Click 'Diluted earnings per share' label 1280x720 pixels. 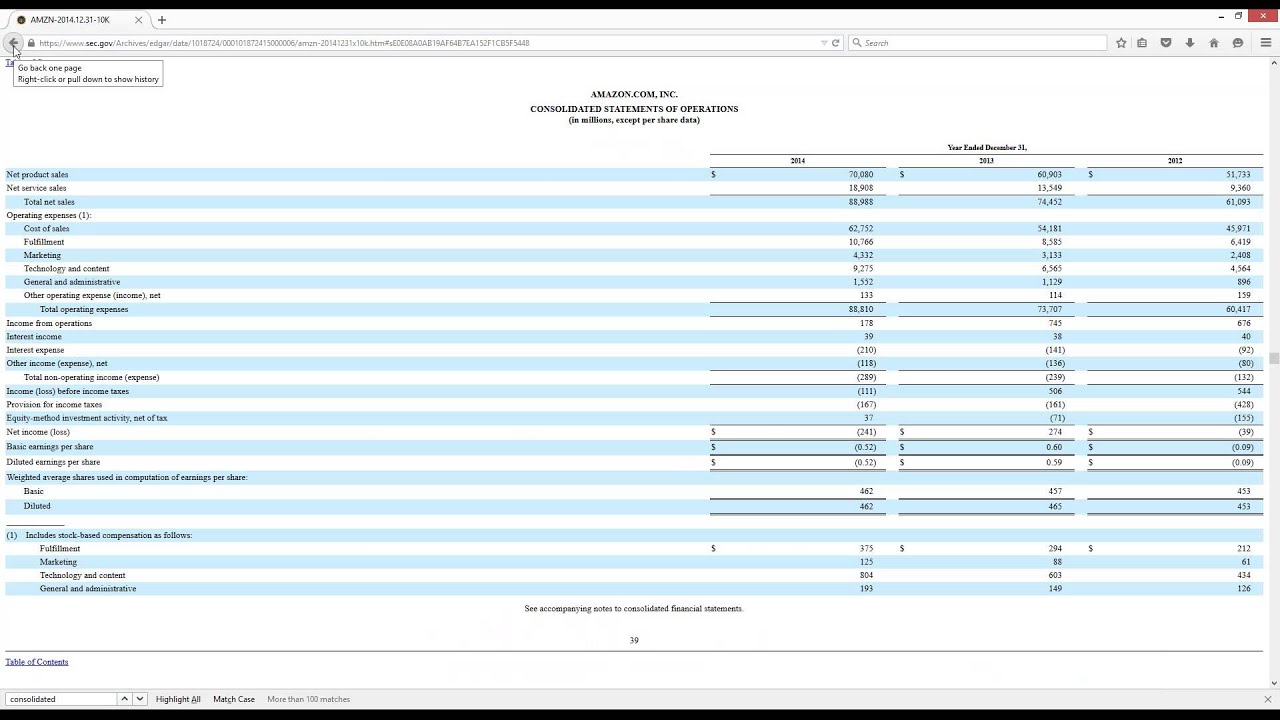(53, 462)
